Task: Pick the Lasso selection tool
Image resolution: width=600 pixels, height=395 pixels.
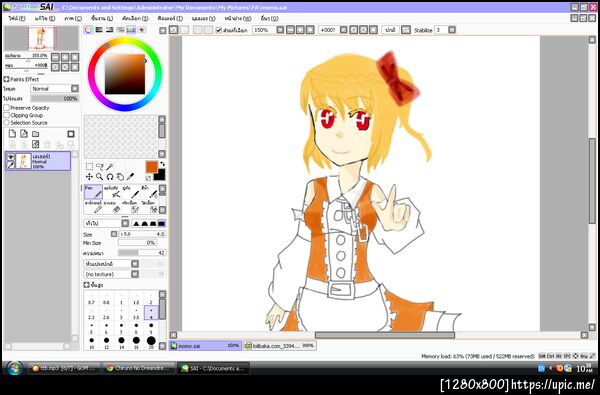Action: pyautogui.click(x=99, y=166)
